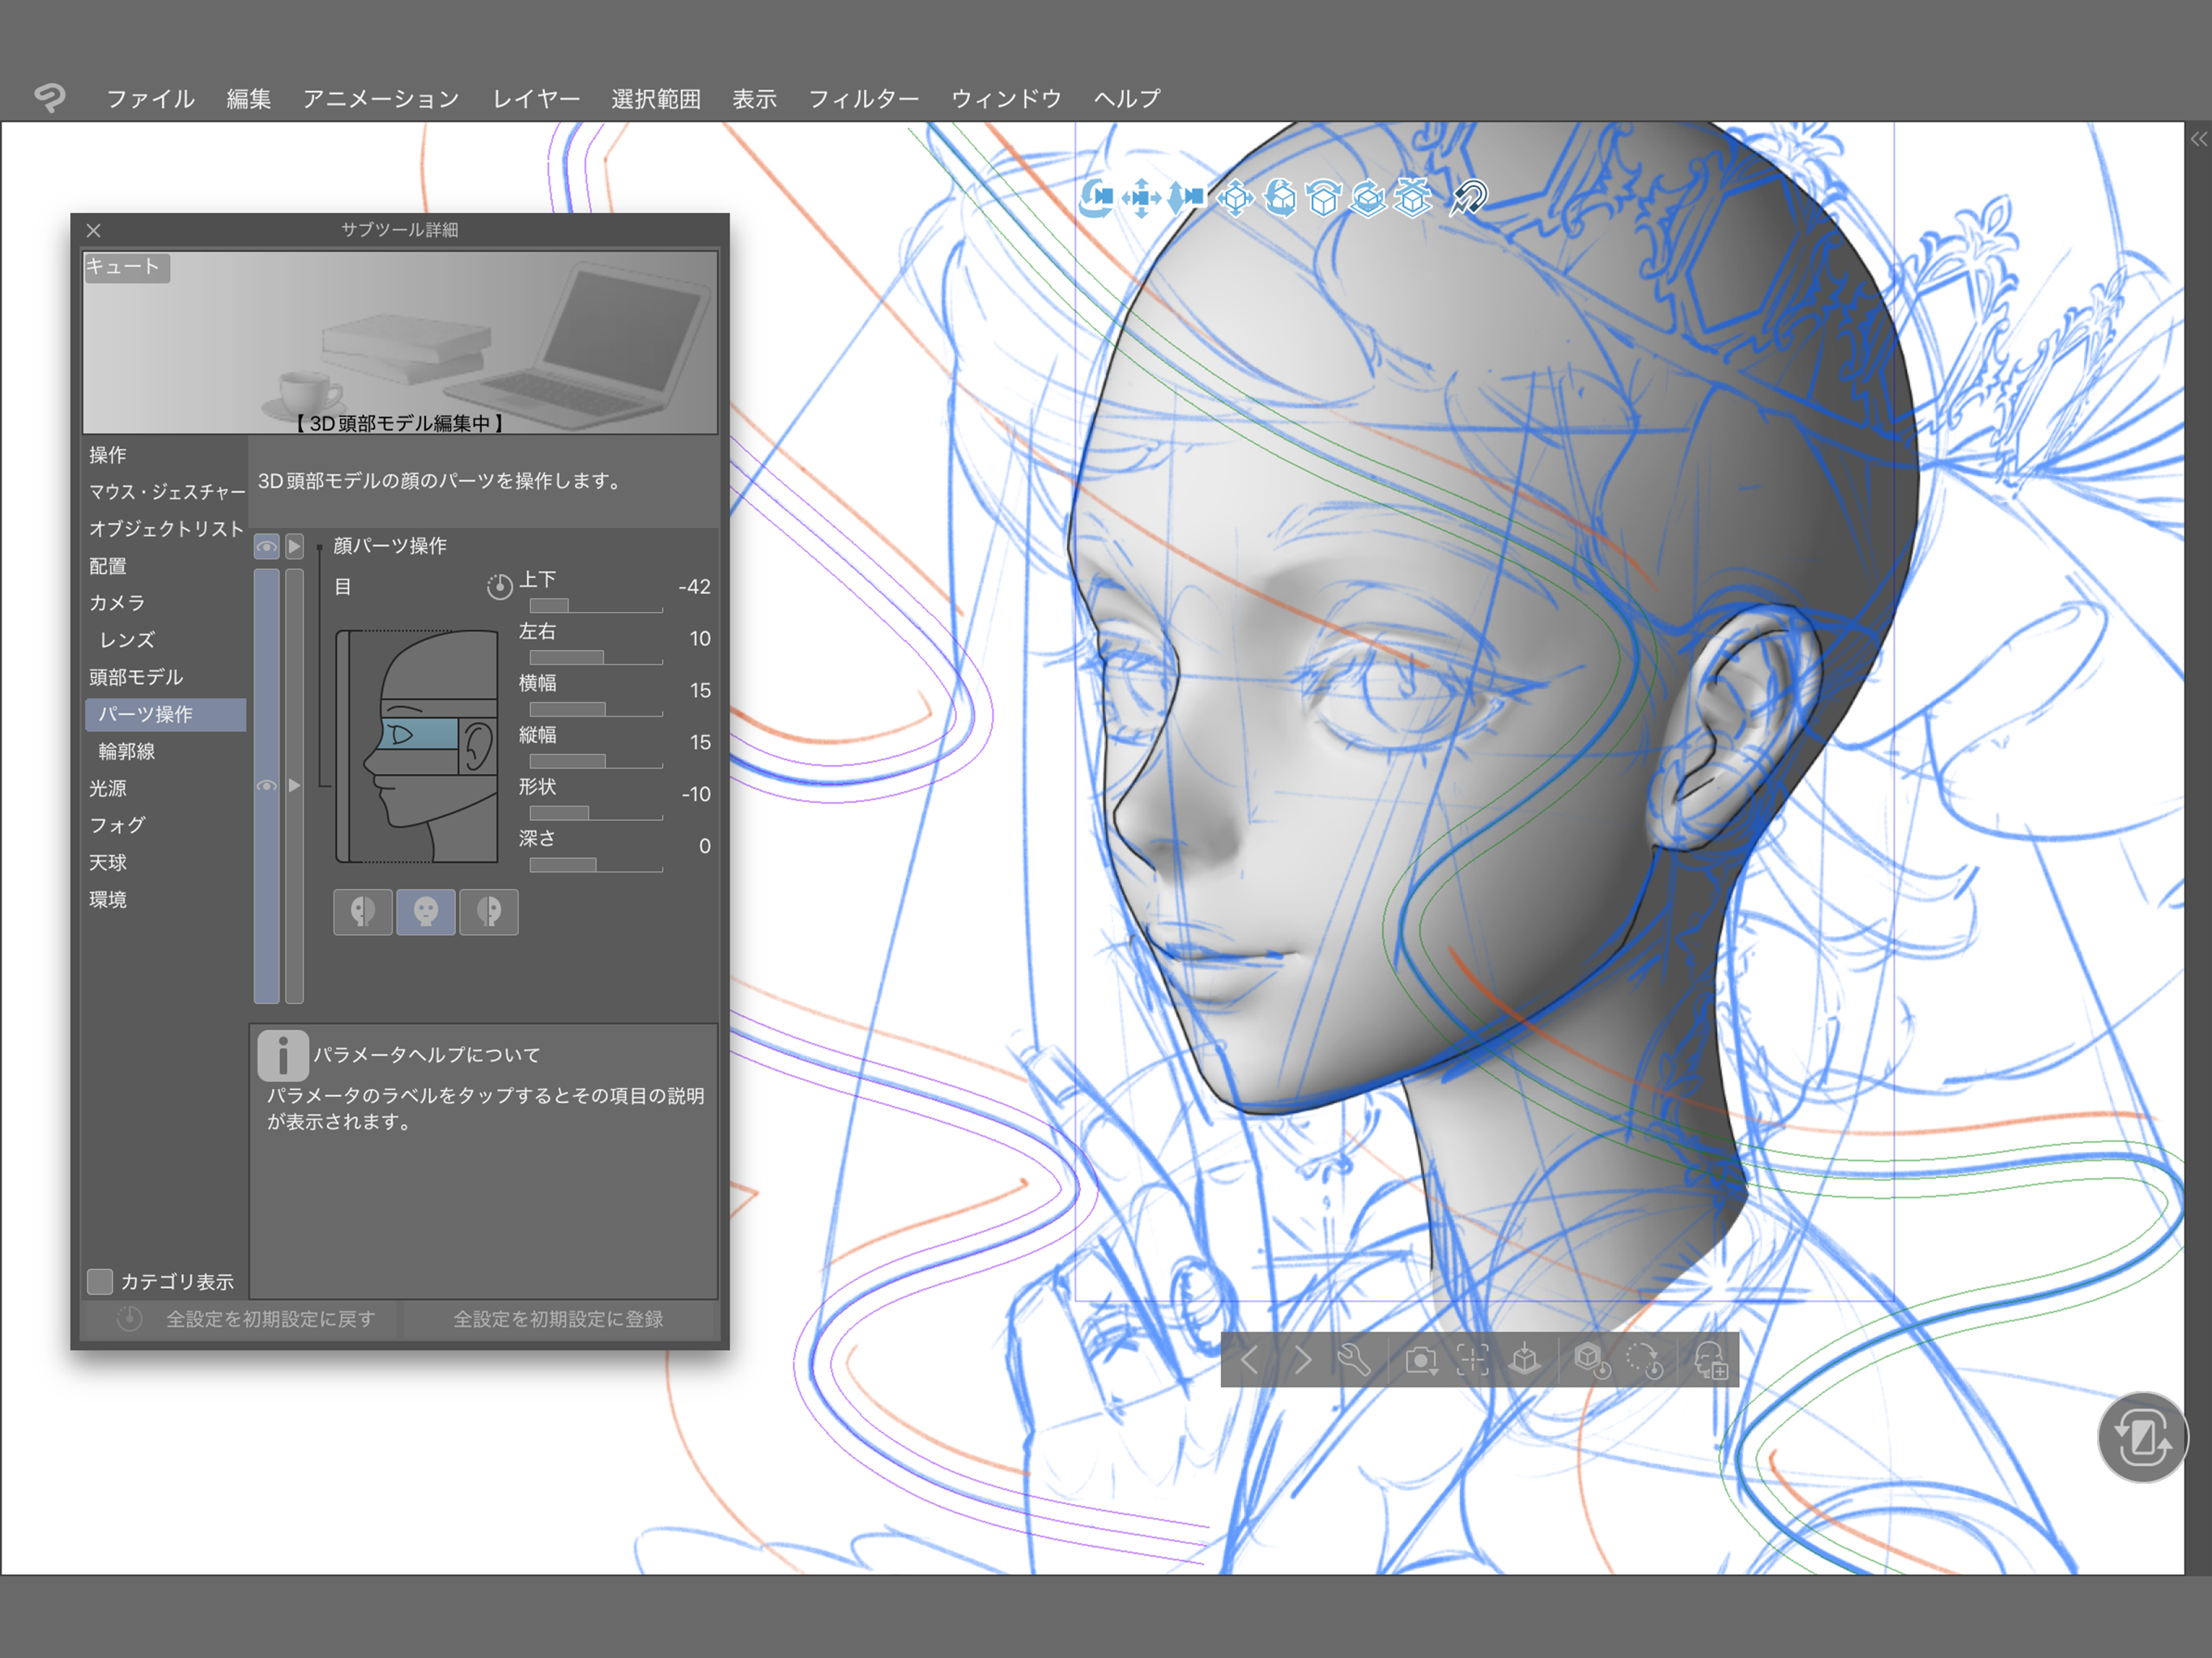The height and width of the screenshot is (1658, 2212).
Task: Toggle eye visibility for 顔パーツ操作 category
Action: [x=266, y=546]
